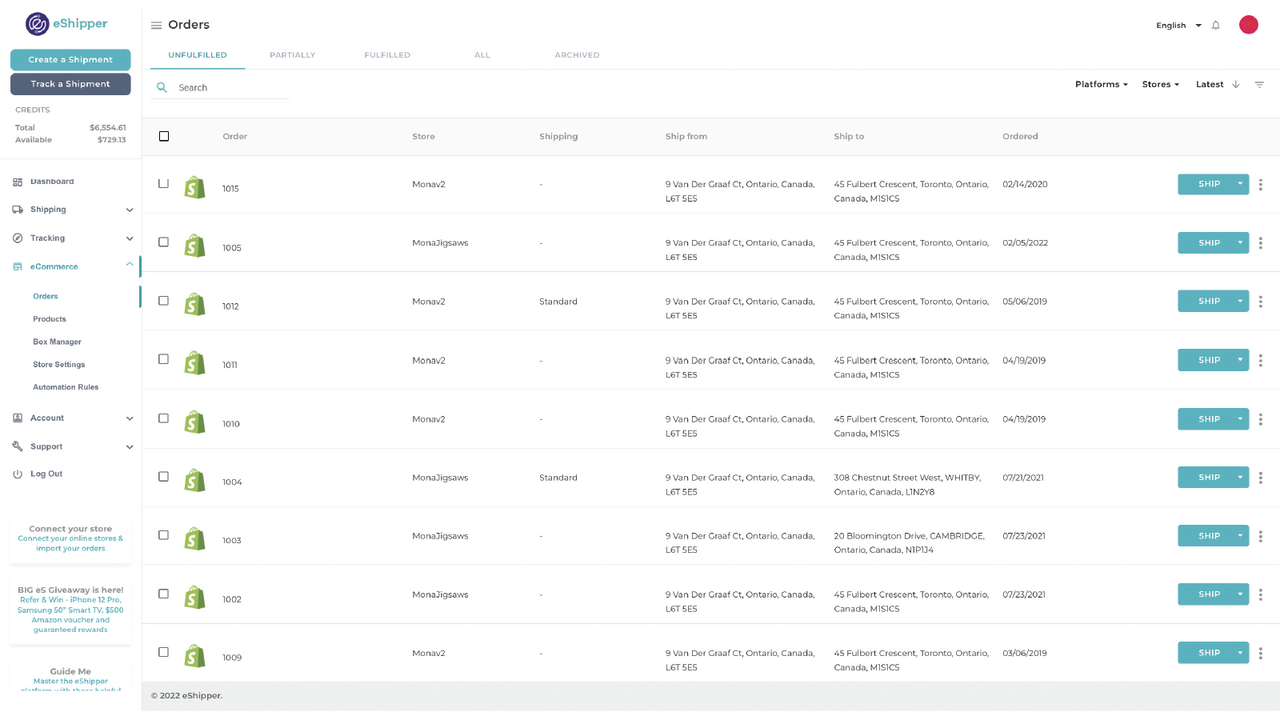Image resolution: width=1280 pixels, height=720 pixels.
Task: Open the Stores filter dropdown
Action: coord(1160,85)
